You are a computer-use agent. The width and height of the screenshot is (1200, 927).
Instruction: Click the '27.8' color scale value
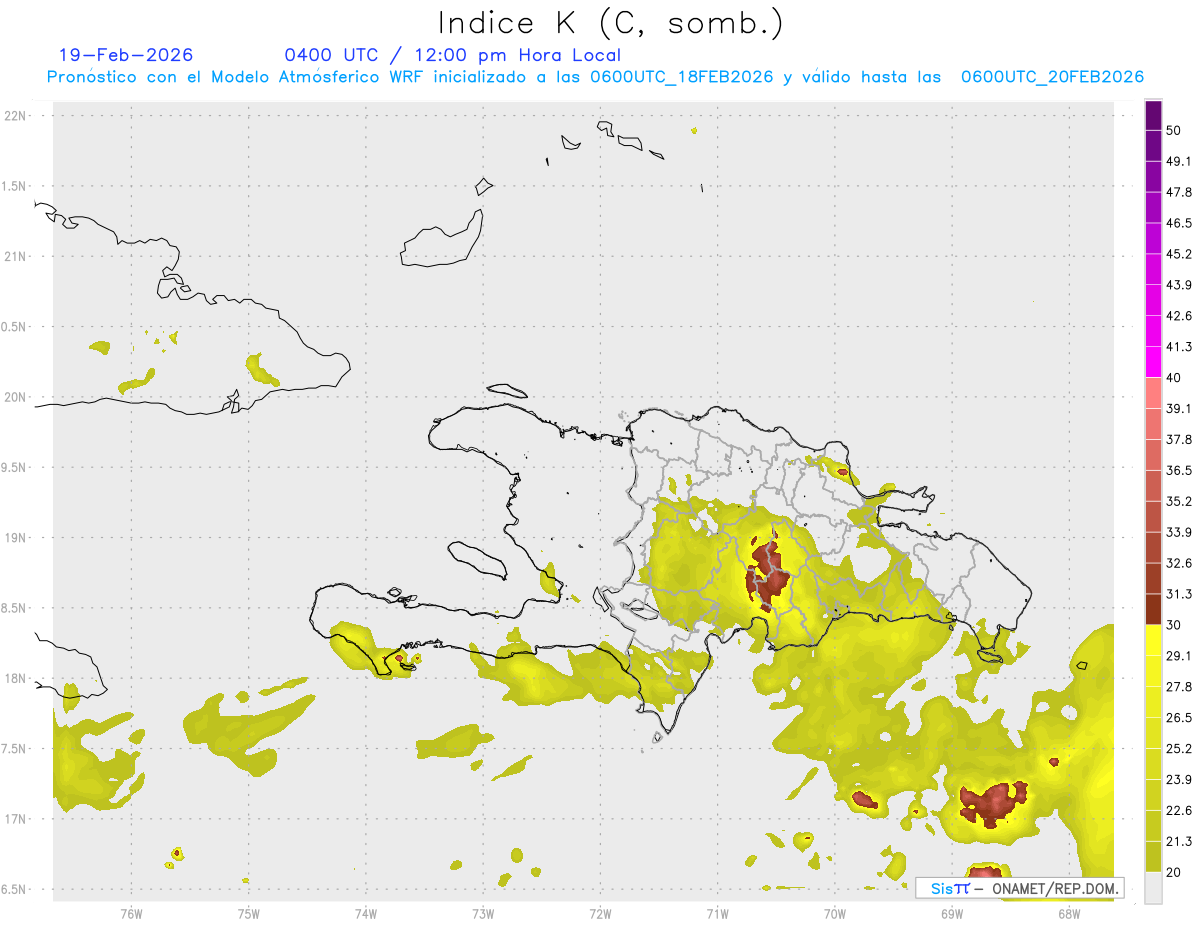tap(1178, 687)
